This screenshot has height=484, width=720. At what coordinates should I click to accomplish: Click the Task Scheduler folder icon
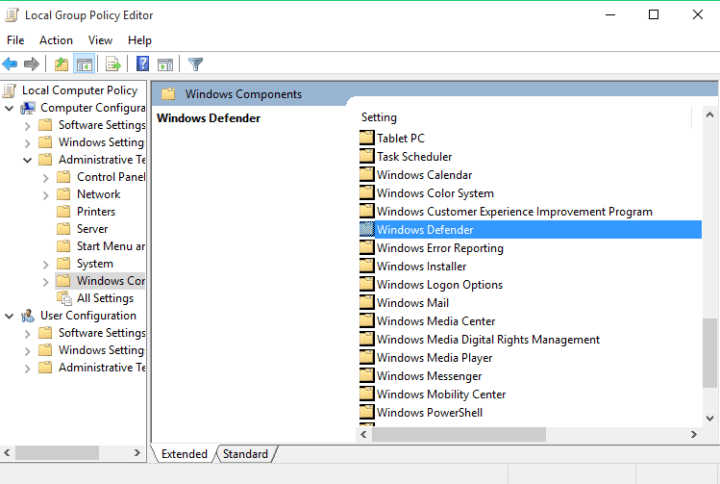point(366,156)
